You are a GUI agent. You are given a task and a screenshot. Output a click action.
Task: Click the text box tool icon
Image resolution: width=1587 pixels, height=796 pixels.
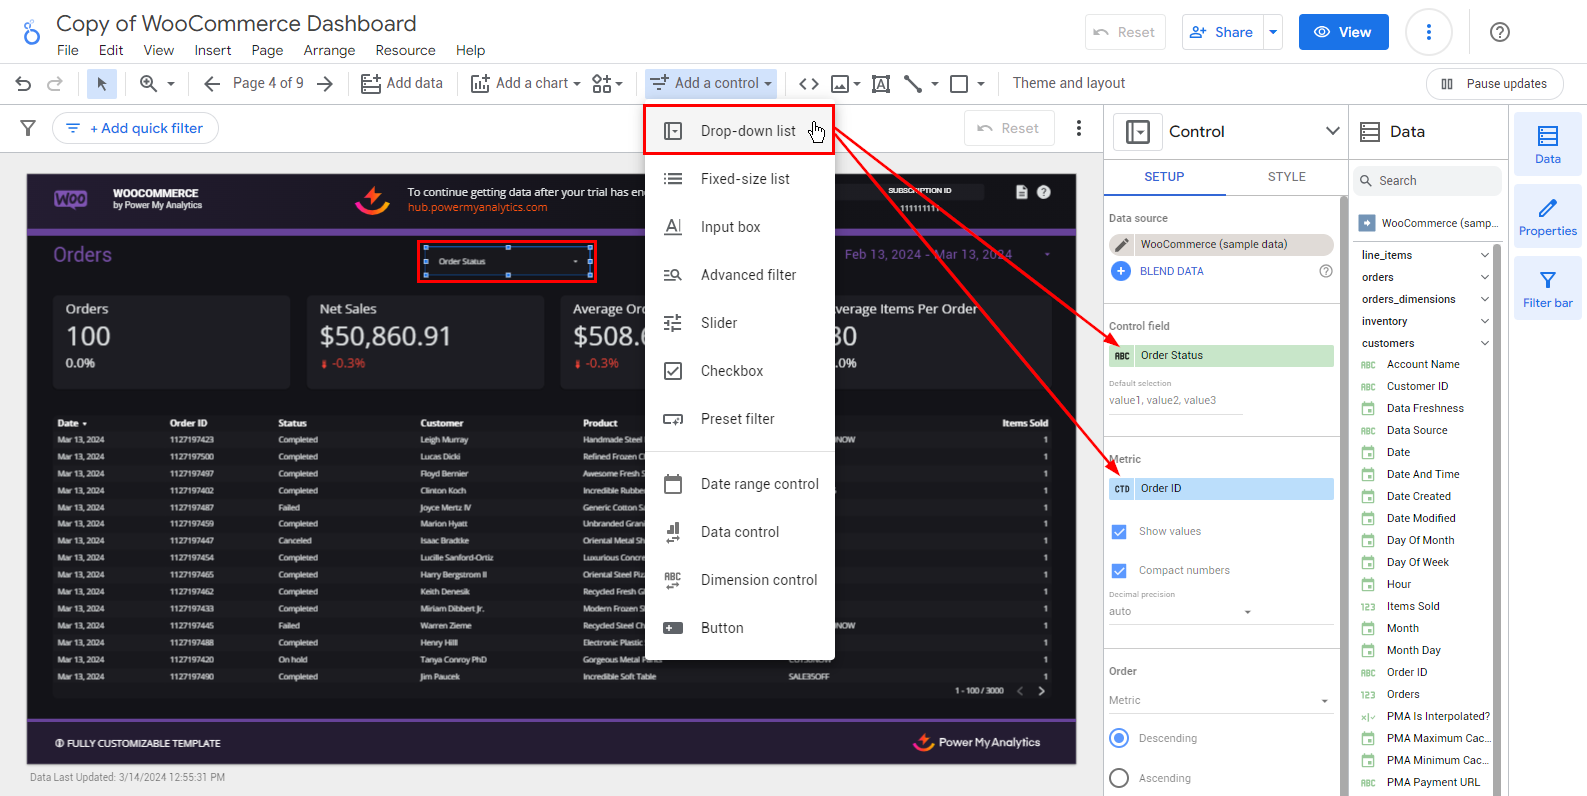tap(881, 84)
